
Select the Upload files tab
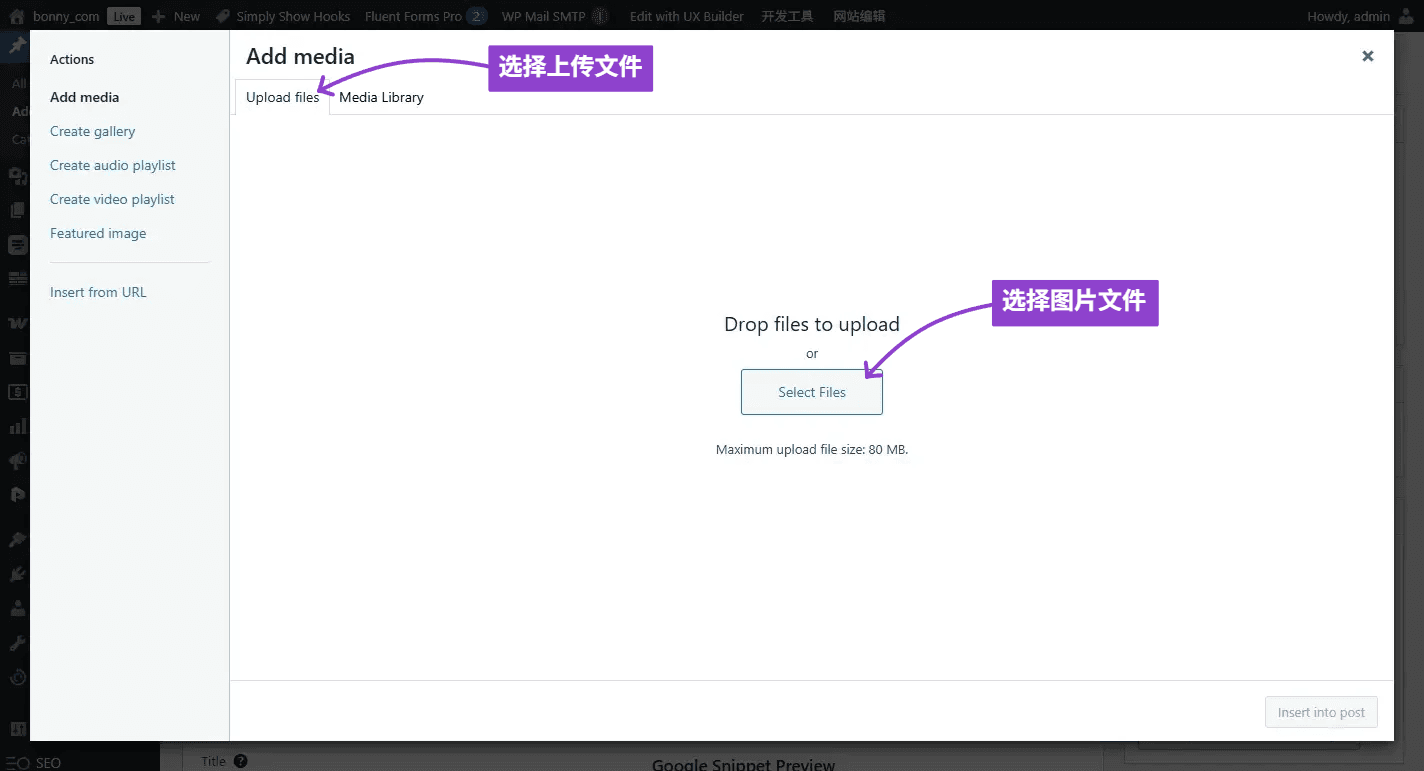coord(282,97)
